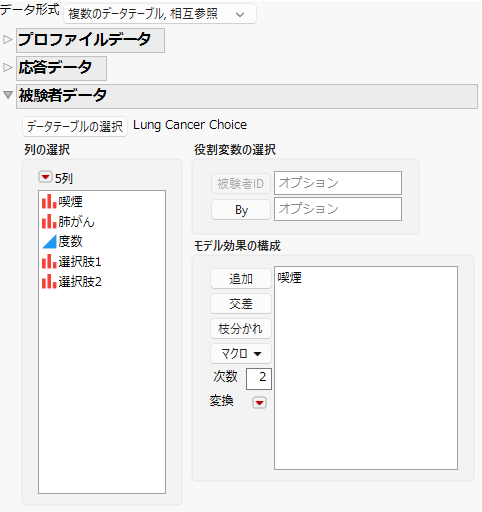Click the 被験者データ header title
This screenshot has width=482, height=512.
(63, 95)
